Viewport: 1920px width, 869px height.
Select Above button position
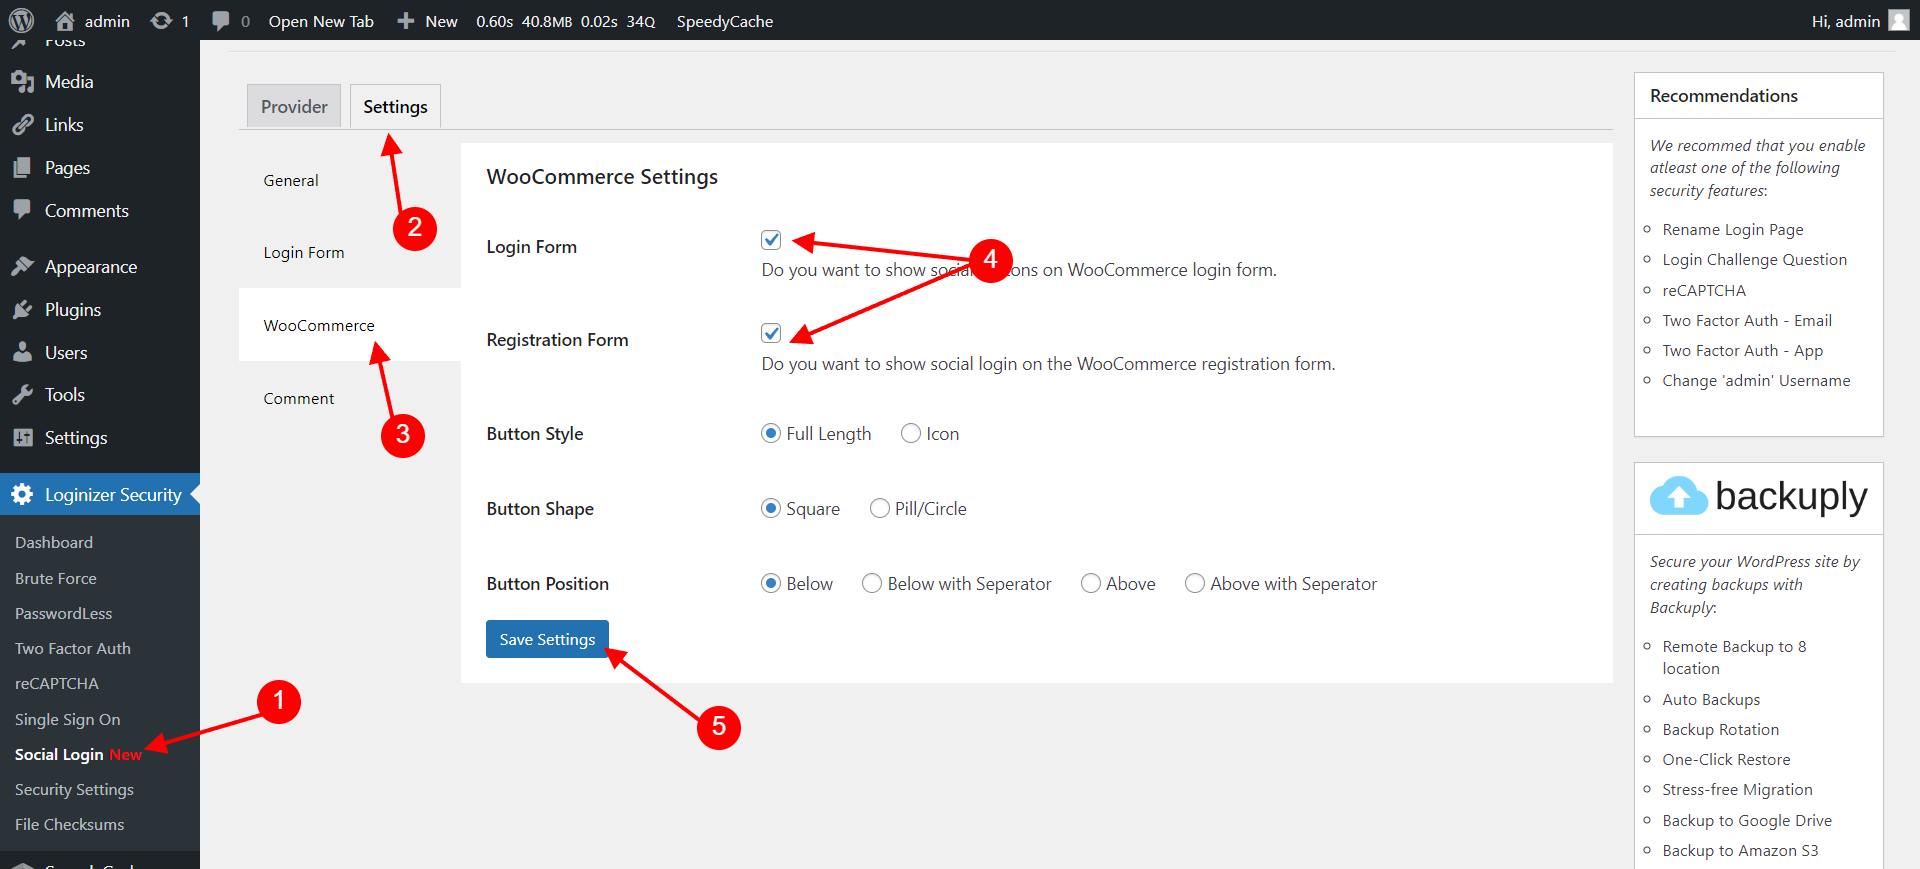[1091, 583]
